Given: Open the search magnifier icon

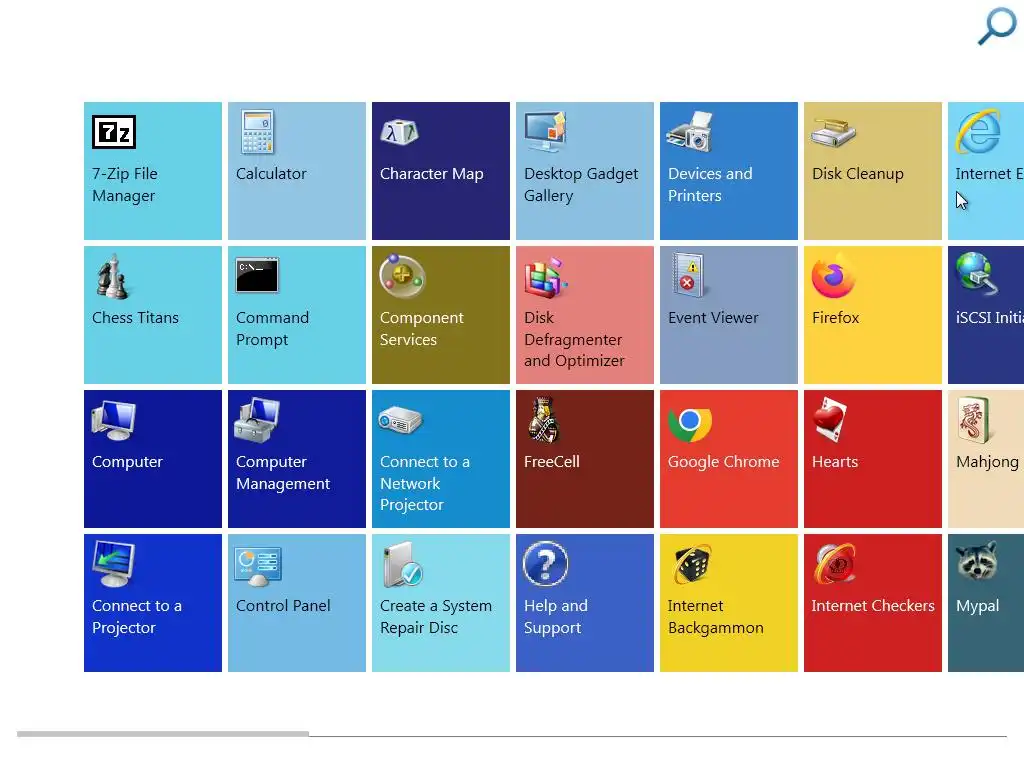Looking at the screenshot, I should coord(997,26).
